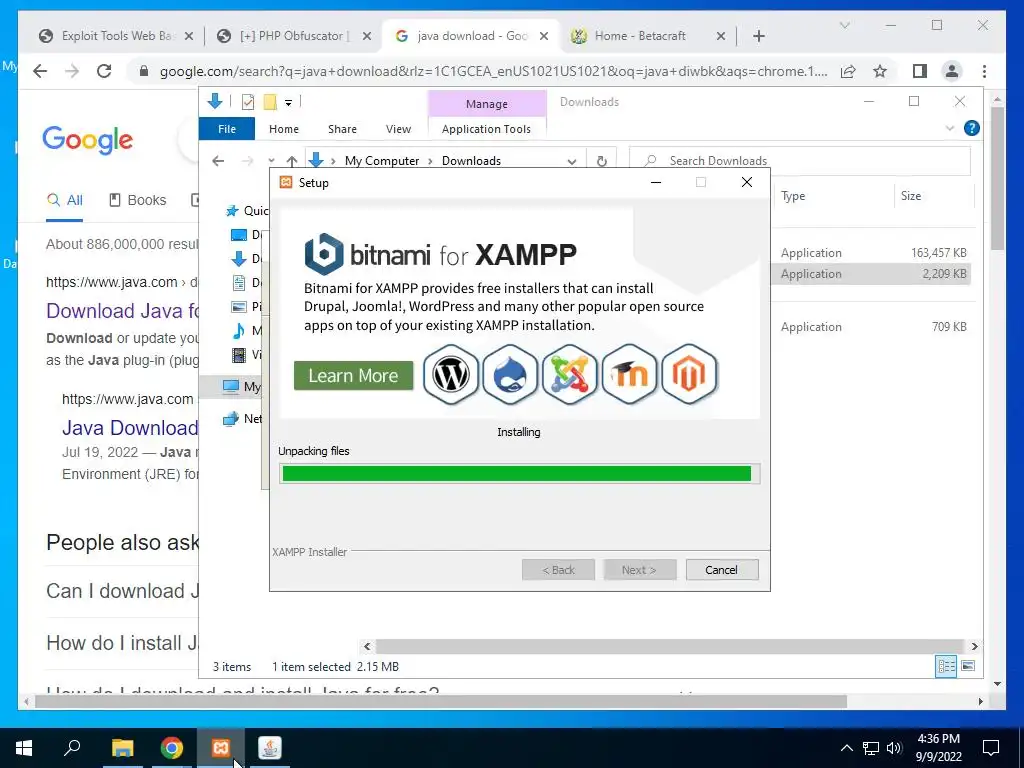This screenshot has width=1024, height=768.
Task: Bookmark this page with star icon
Action: click(880, 71)
